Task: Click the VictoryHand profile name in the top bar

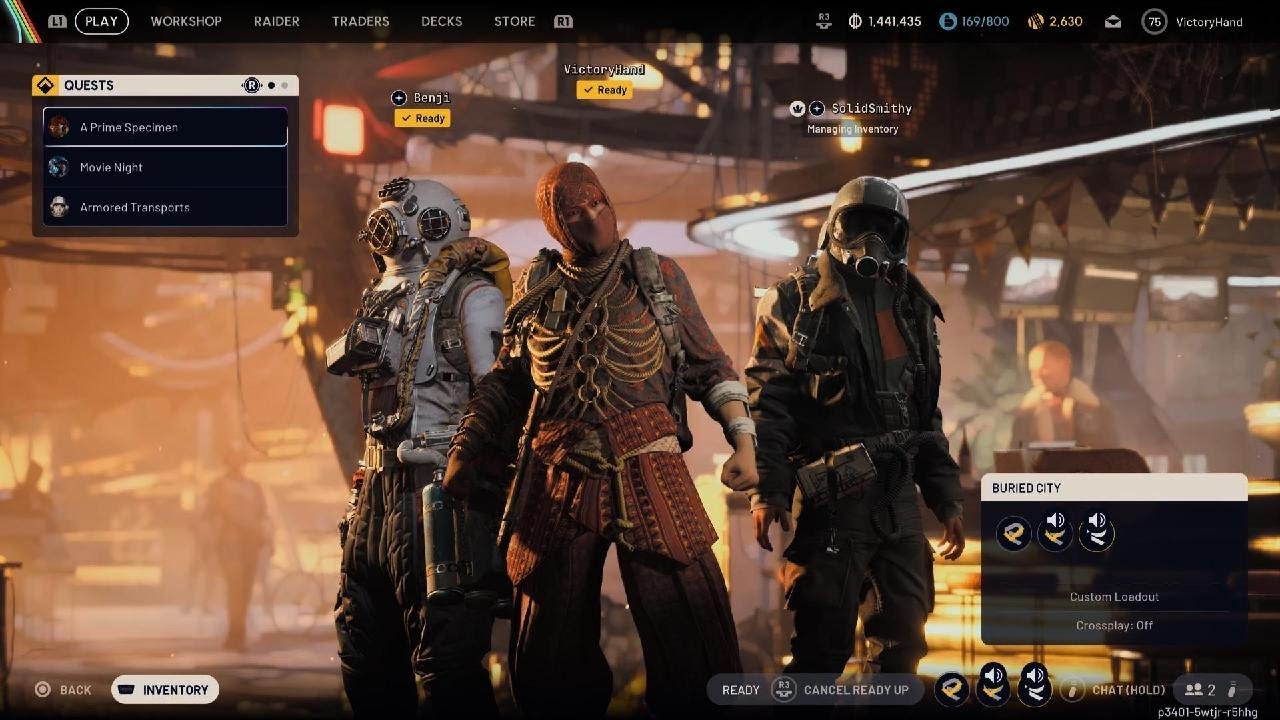Action: point(1209,21)
